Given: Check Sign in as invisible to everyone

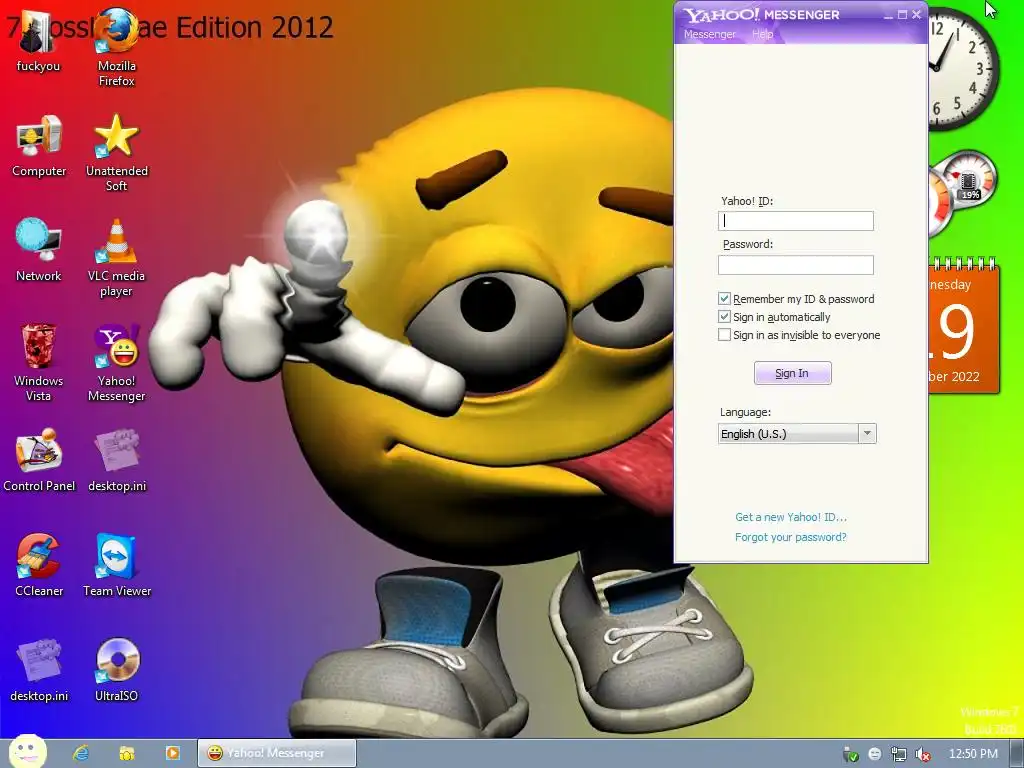Looking at the screenshot, I should [724, 335].
